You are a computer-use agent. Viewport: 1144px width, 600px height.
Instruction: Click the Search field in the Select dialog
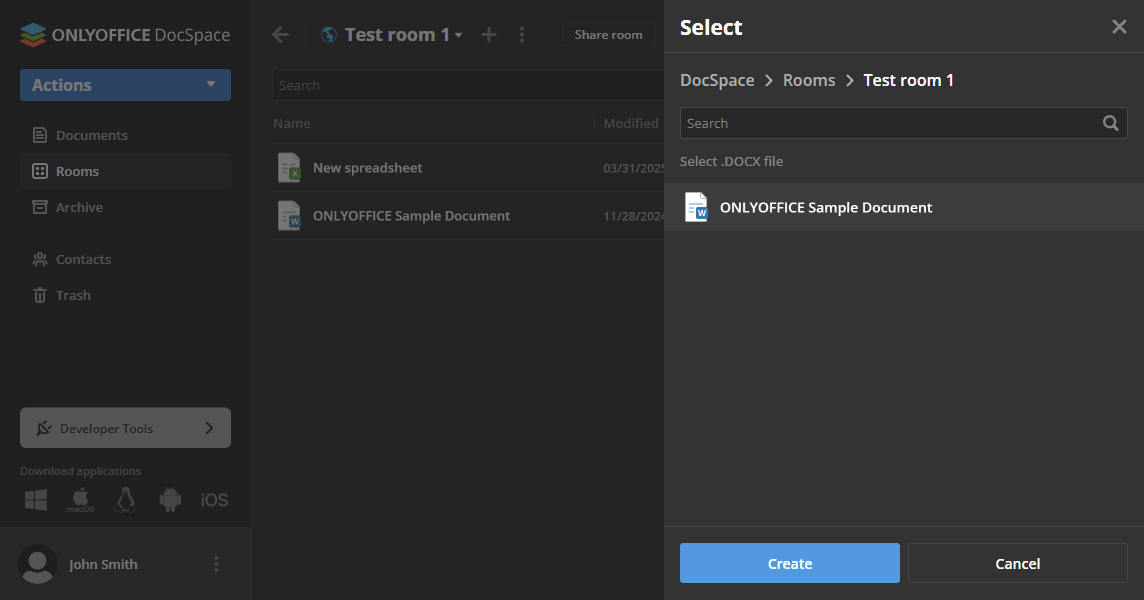pyautogui.click(x=890, y=123)
